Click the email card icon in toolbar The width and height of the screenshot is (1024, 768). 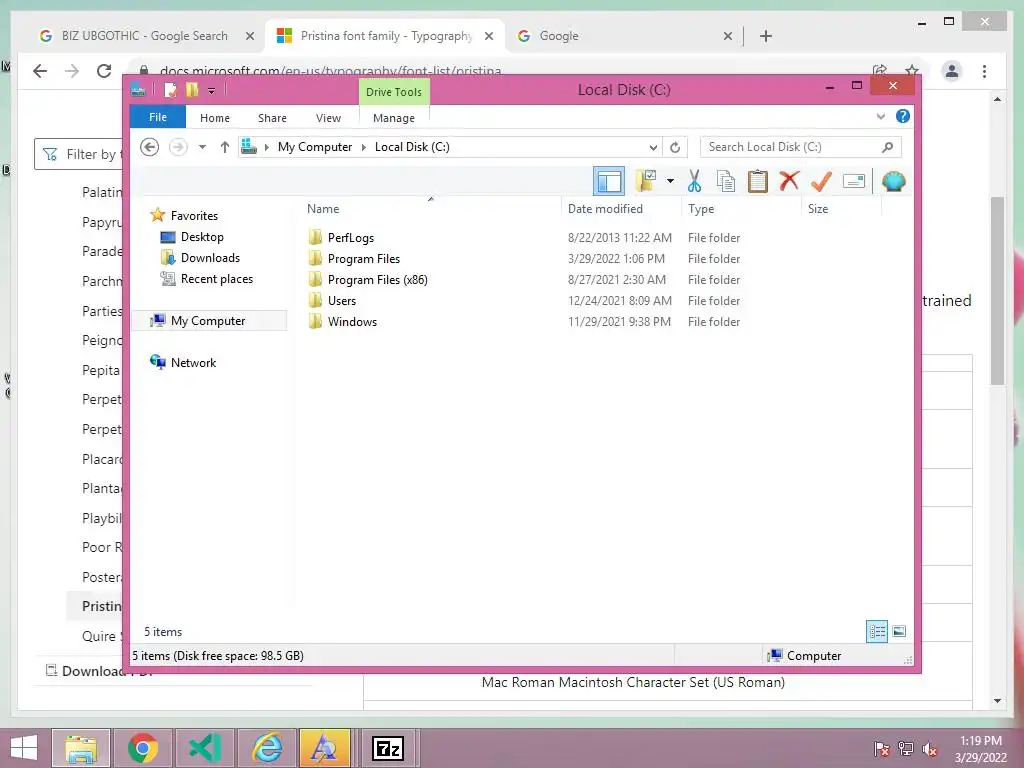tap(854, 181)
